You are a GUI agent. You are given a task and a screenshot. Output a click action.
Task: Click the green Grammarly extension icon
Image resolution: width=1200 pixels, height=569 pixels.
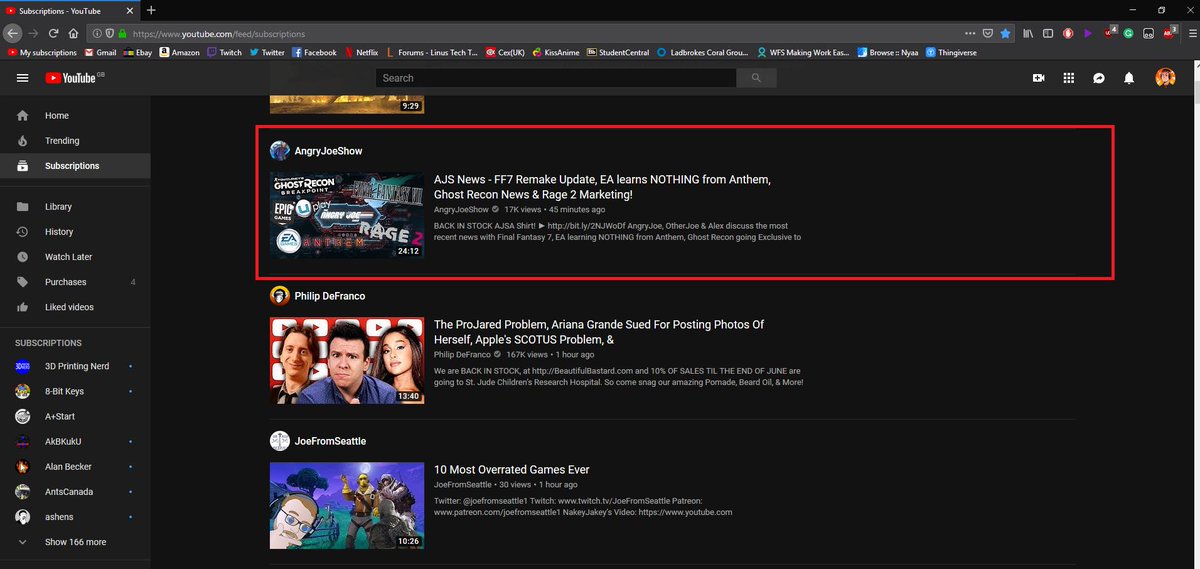pyautogui.click(x=1128, y=33)
